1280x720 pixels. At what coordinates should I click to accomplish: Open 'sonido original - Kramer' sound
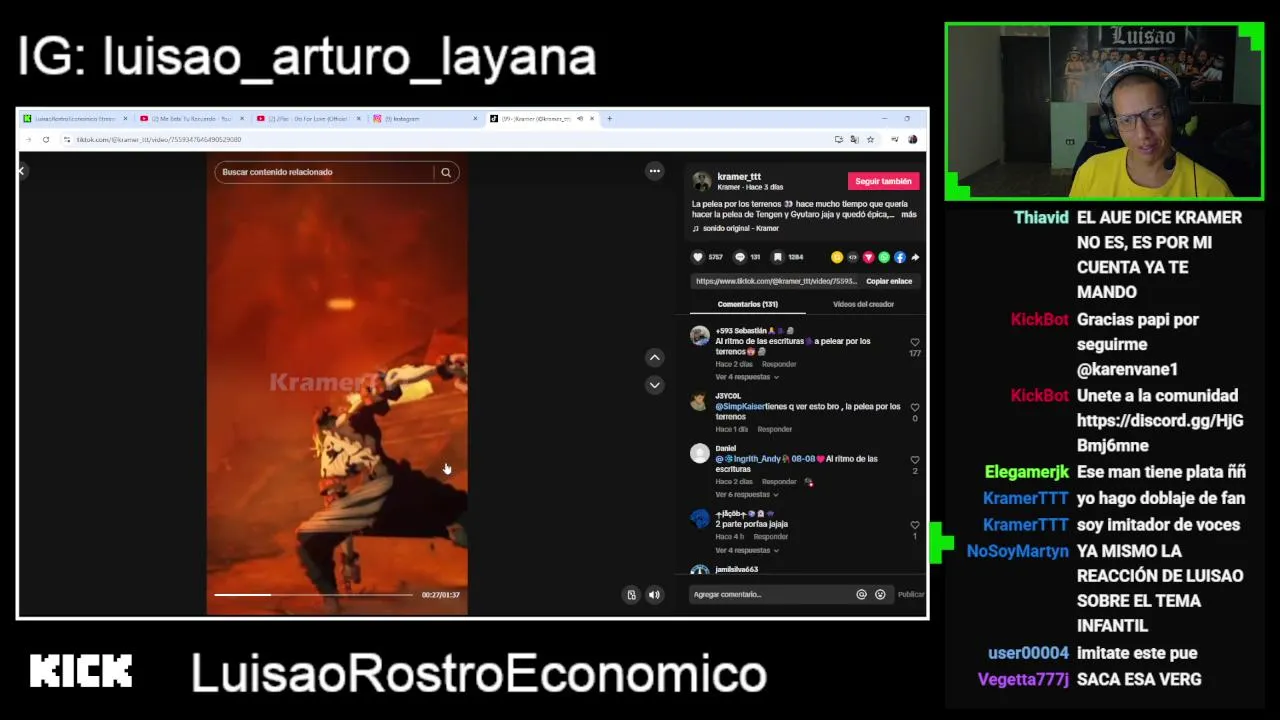click(x=736, y=228)
